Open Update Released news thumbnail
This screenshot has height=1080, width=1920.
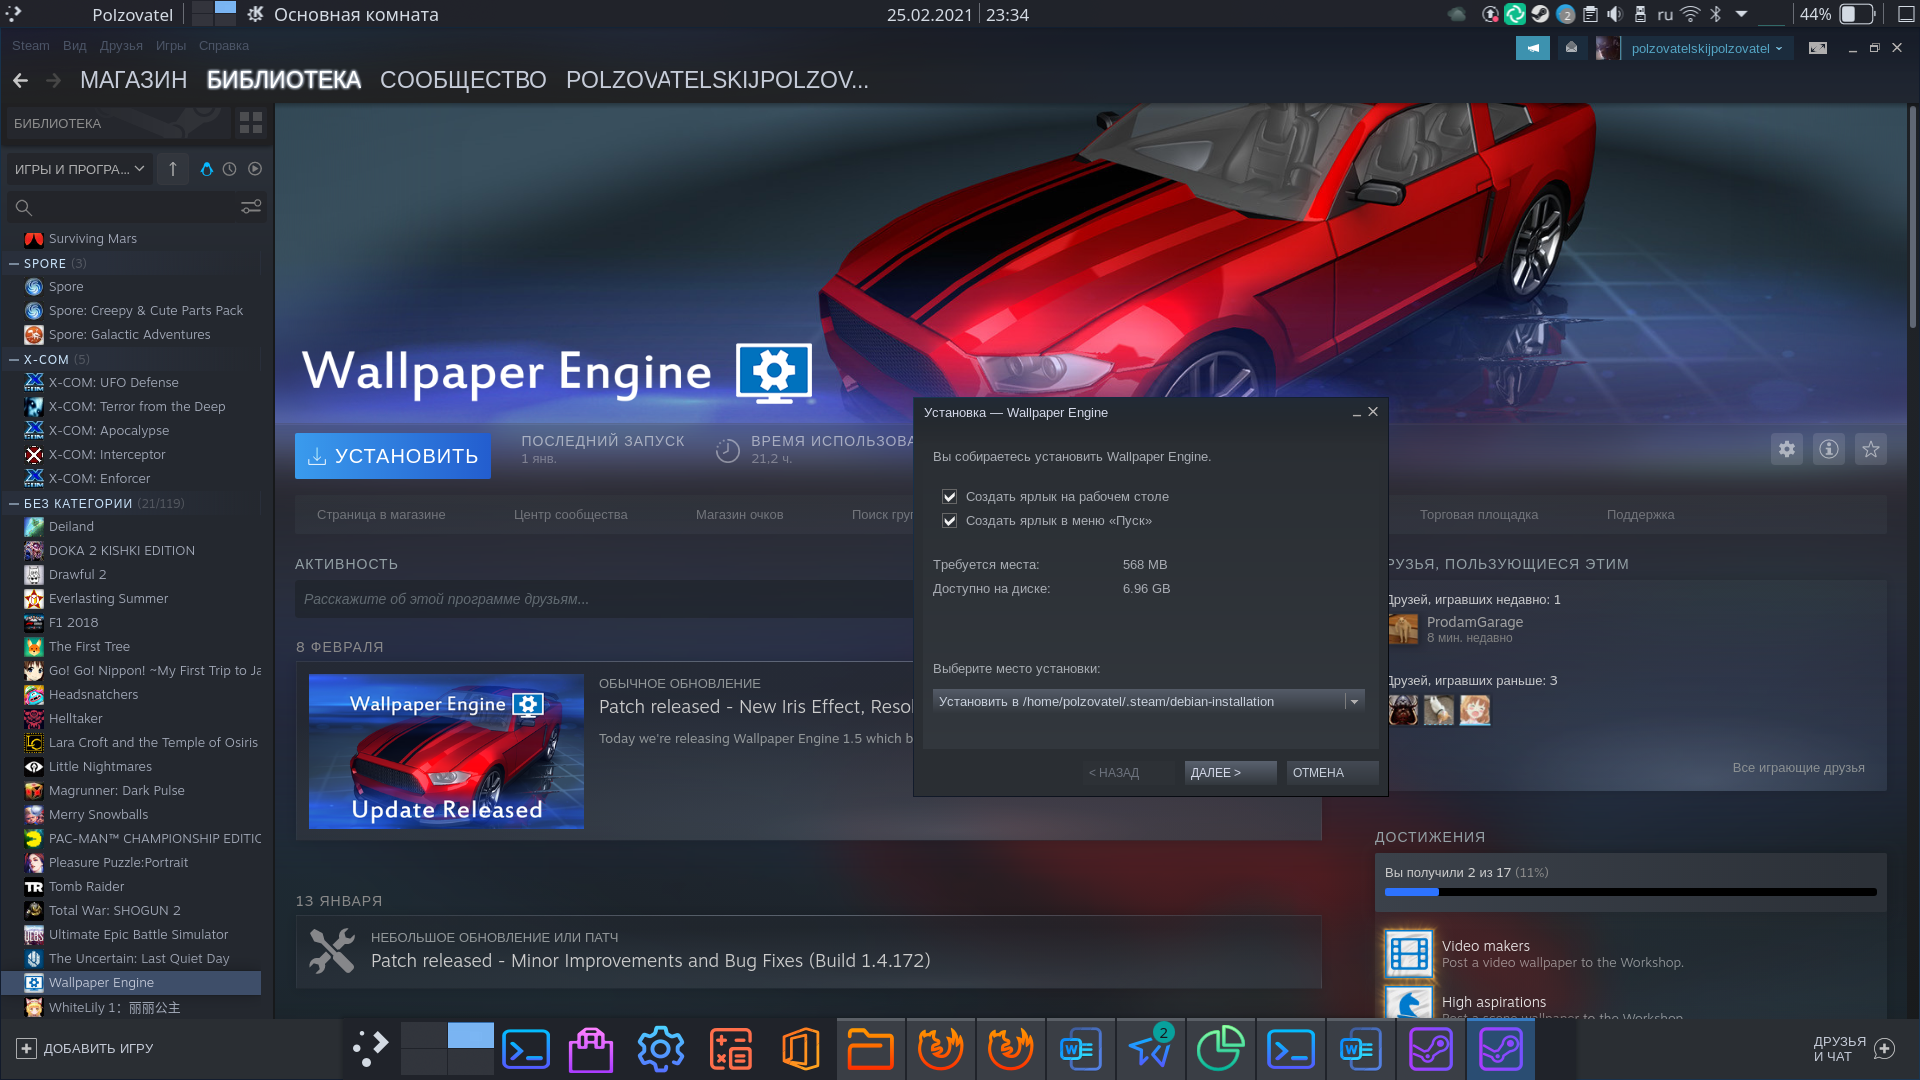[446, 751]
